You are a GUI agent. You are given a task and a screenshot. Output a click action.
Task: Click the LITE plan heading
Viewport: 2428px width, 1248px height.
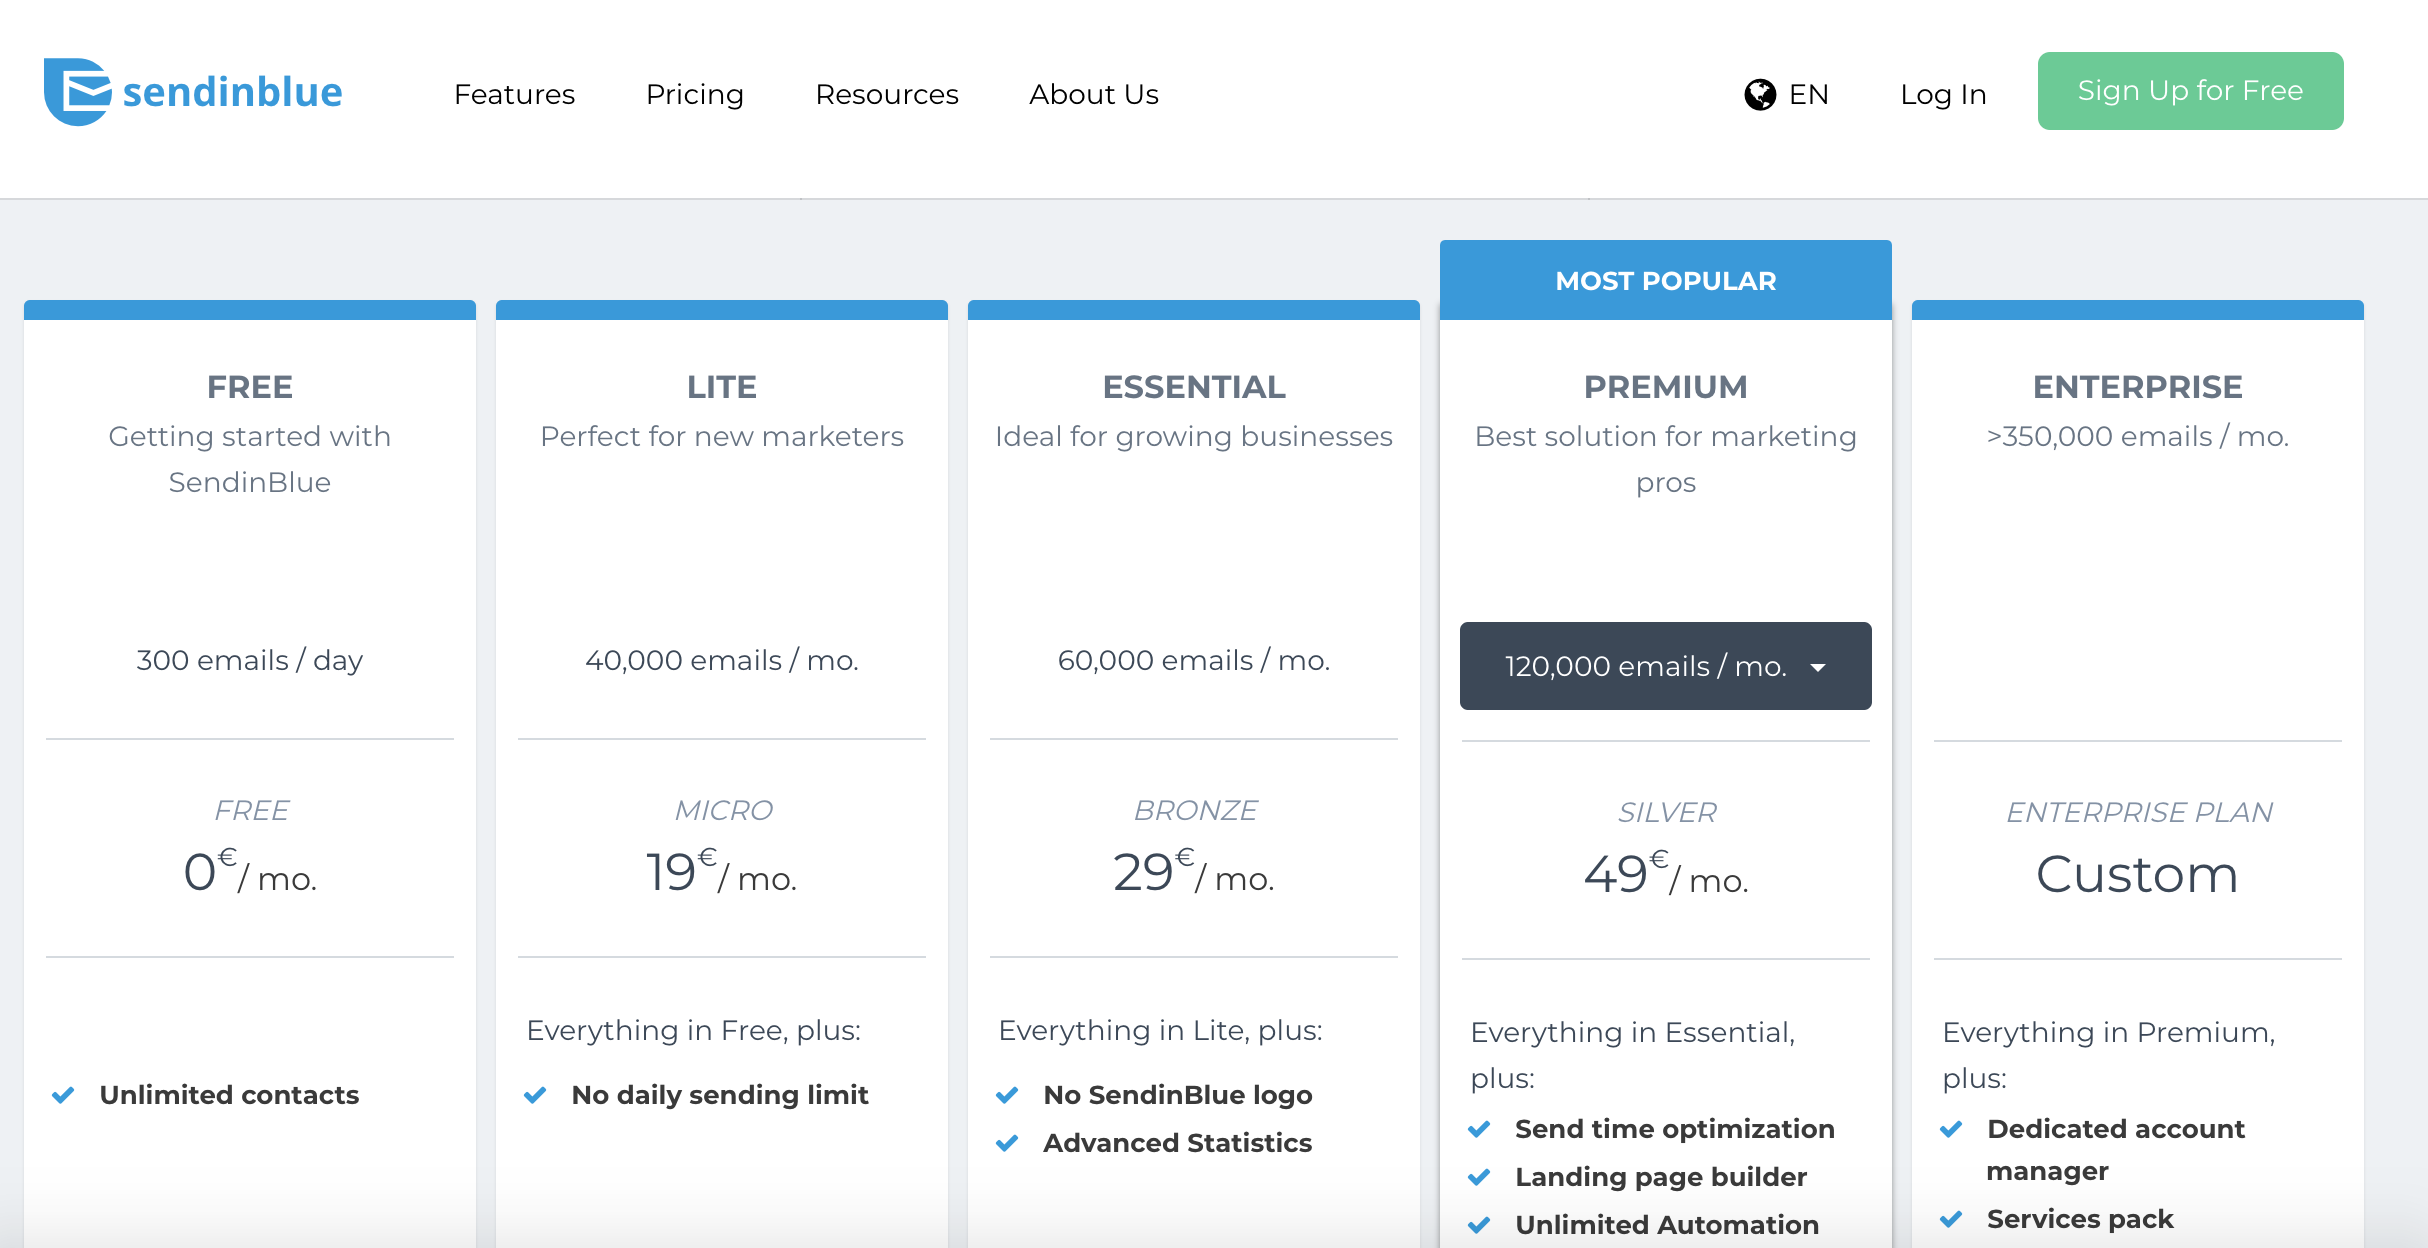(x=722, y=387)
